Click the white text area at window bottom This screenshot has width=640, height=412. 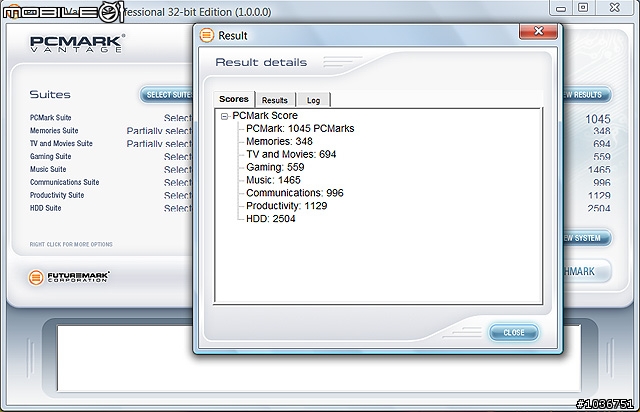(319, 358)
